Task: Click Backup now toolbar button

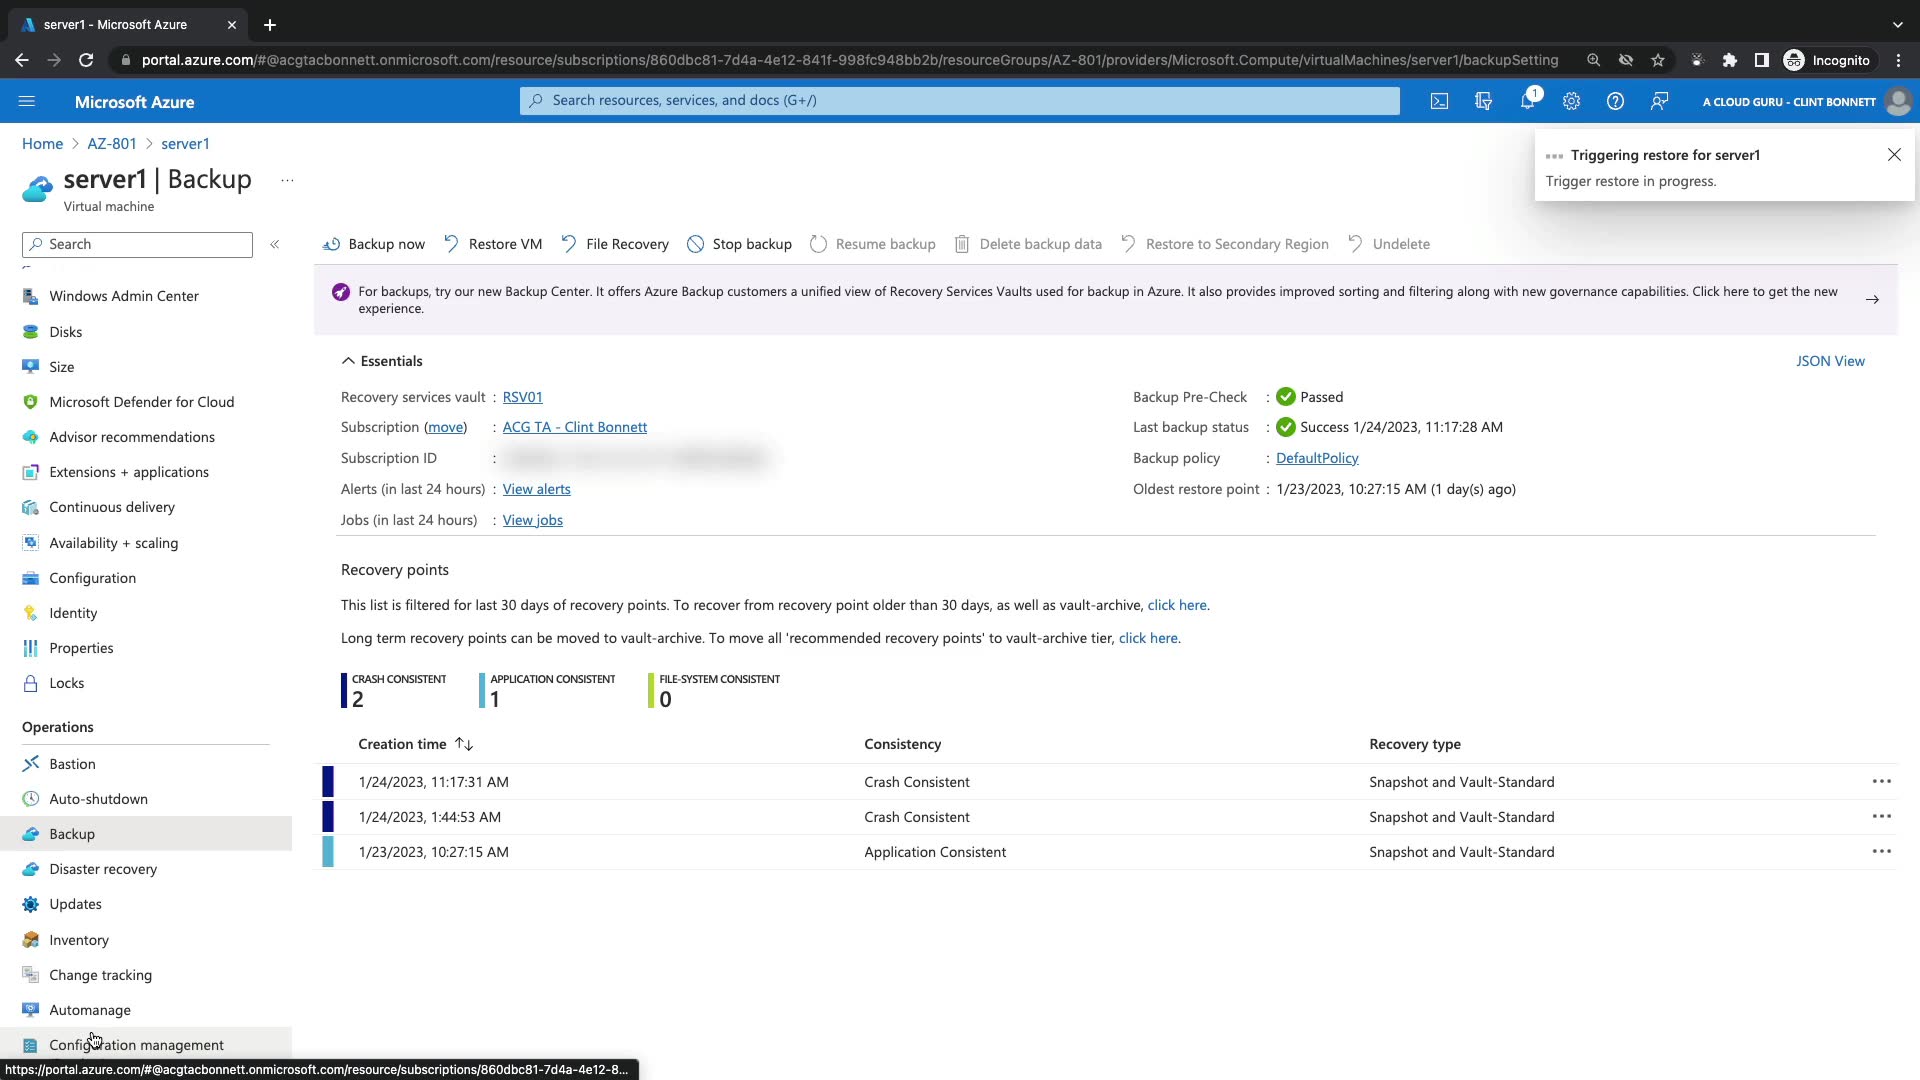Action: click(374, 244)
